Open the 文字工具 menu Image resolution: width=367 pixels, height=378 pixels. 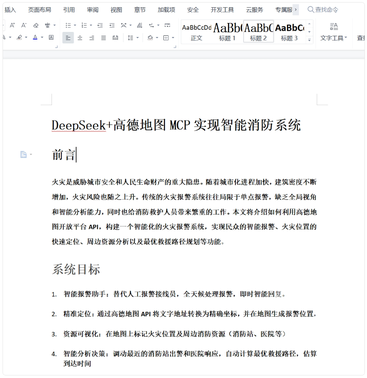[x=334, y=32]
